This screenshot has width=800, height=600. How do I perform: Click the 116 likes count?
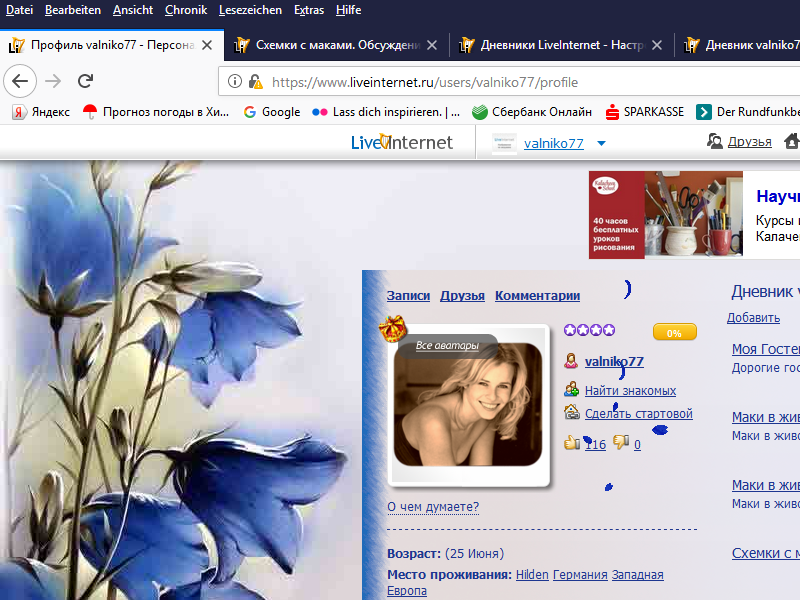595,444
